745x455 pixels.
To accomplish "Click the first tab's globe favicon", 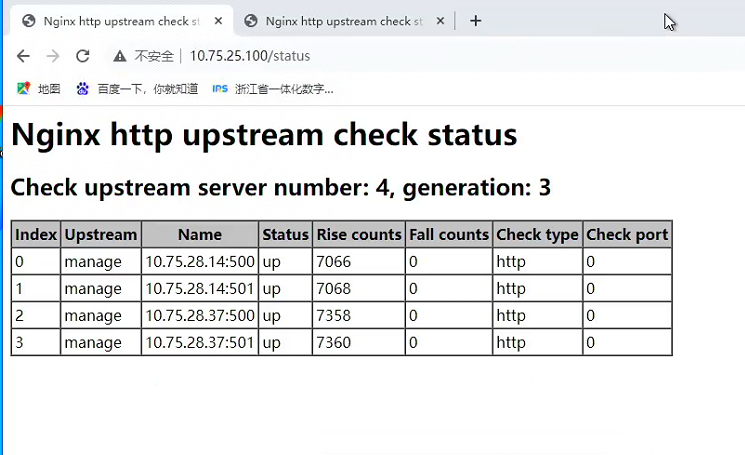I will point(29,21).
